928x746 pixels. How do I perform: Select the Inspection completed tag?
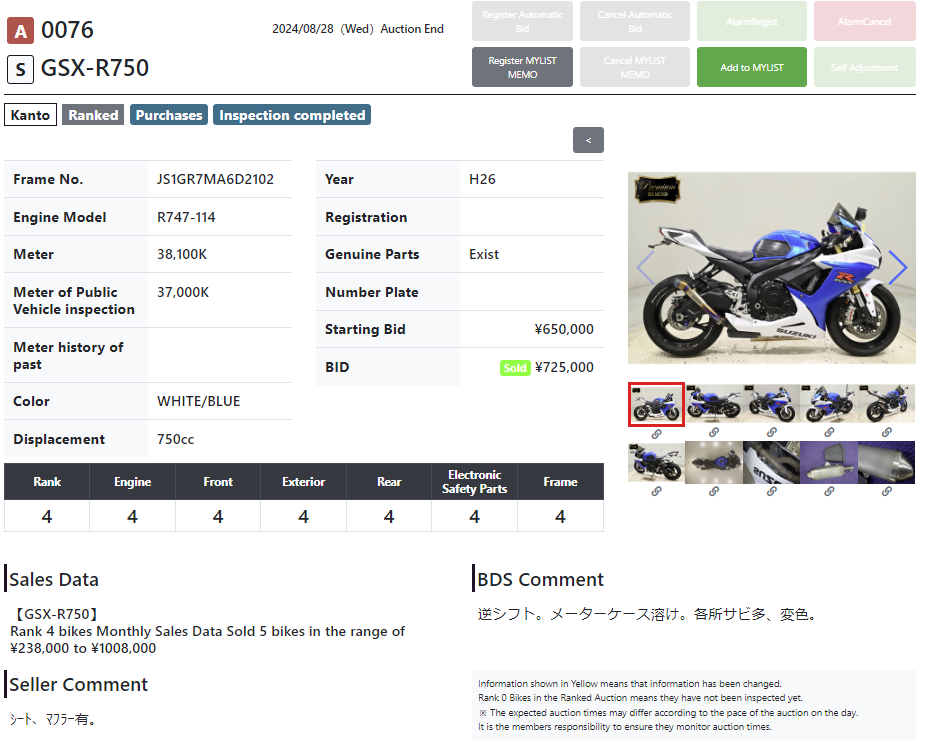click(292, 115)
